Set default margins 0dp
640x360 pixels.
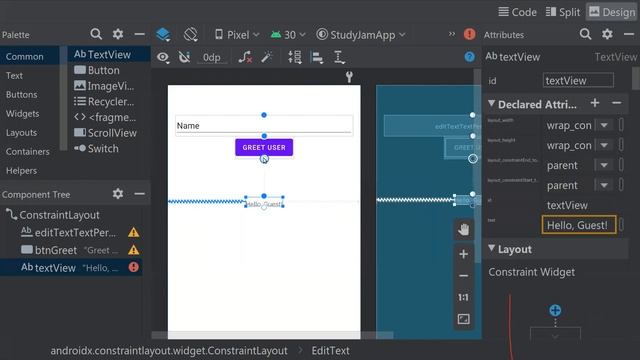[211, 58]
